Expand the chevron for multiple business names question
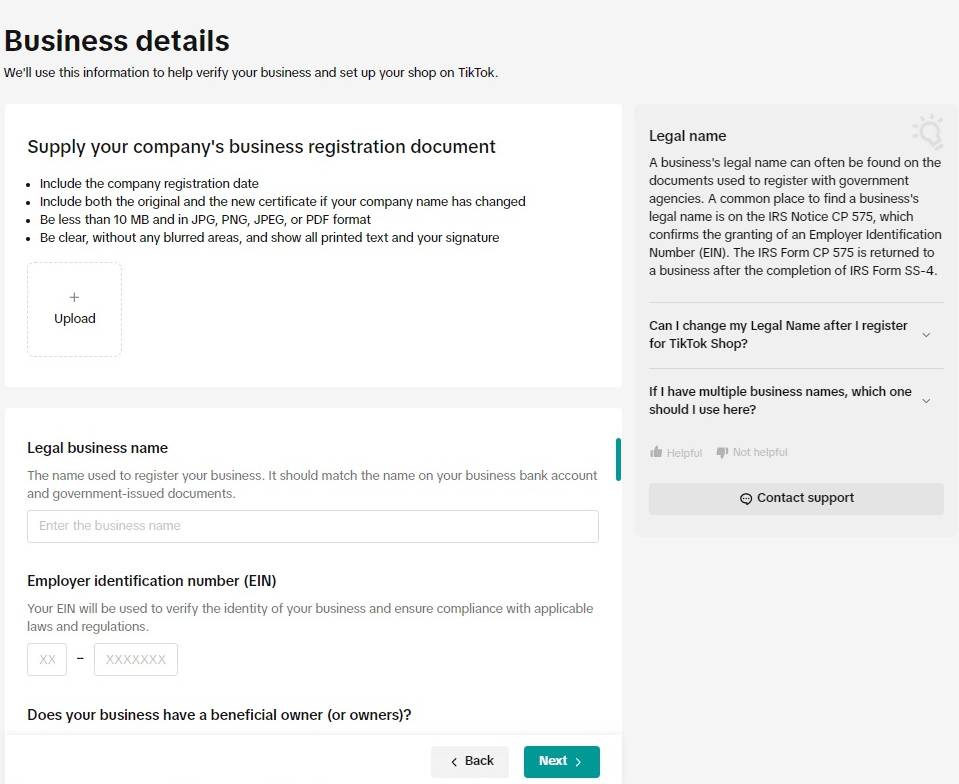959x784 pixels. (926, 401)
